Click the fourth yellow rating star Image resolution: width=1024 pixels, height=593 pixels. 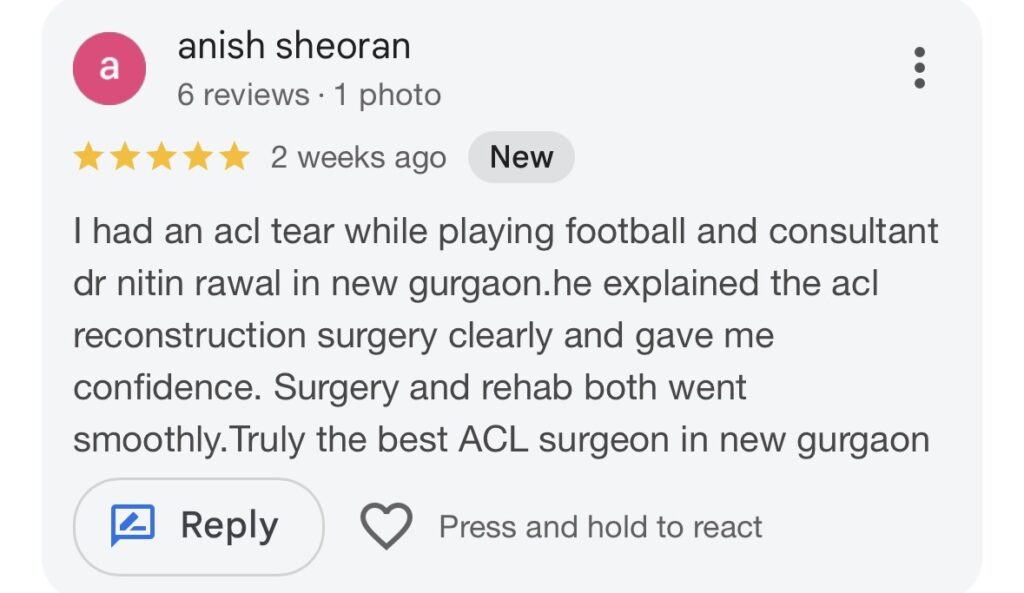[x=197, y=157]
